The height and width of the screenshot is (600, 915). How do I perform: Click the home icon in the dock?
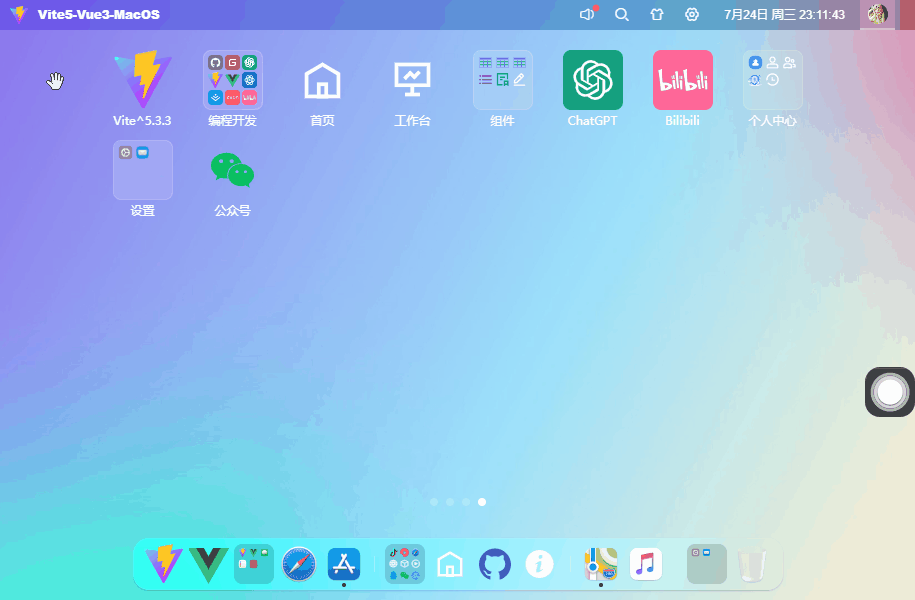pos(450,564)
